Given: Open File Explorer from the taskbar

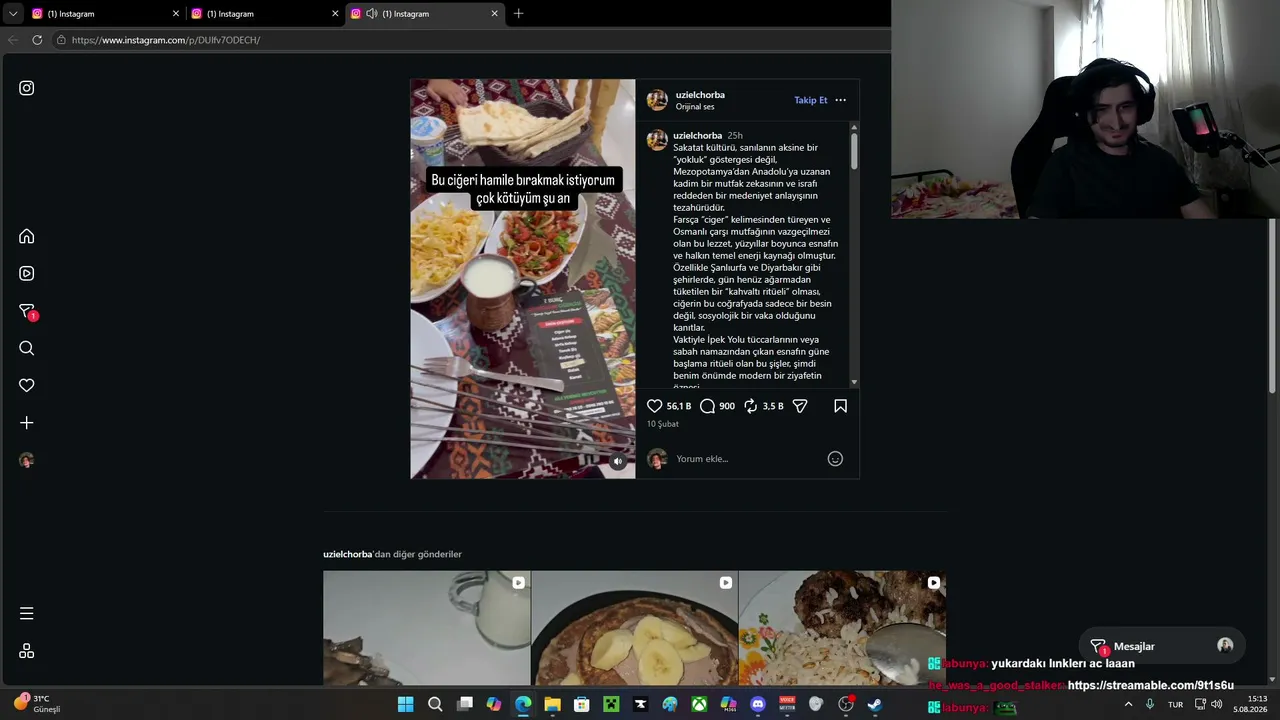Looking at the screenshot, I should point(552,704).
